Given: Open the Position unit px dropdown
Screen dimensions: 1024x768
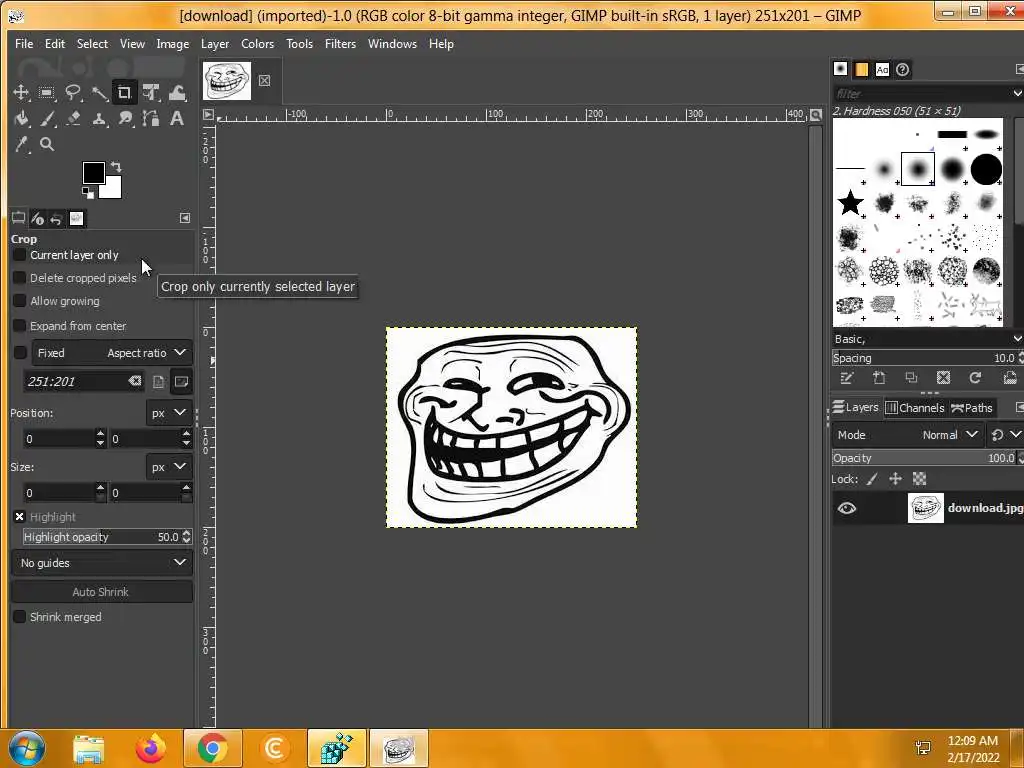Looking at the screenshot, I should [168, 413].
